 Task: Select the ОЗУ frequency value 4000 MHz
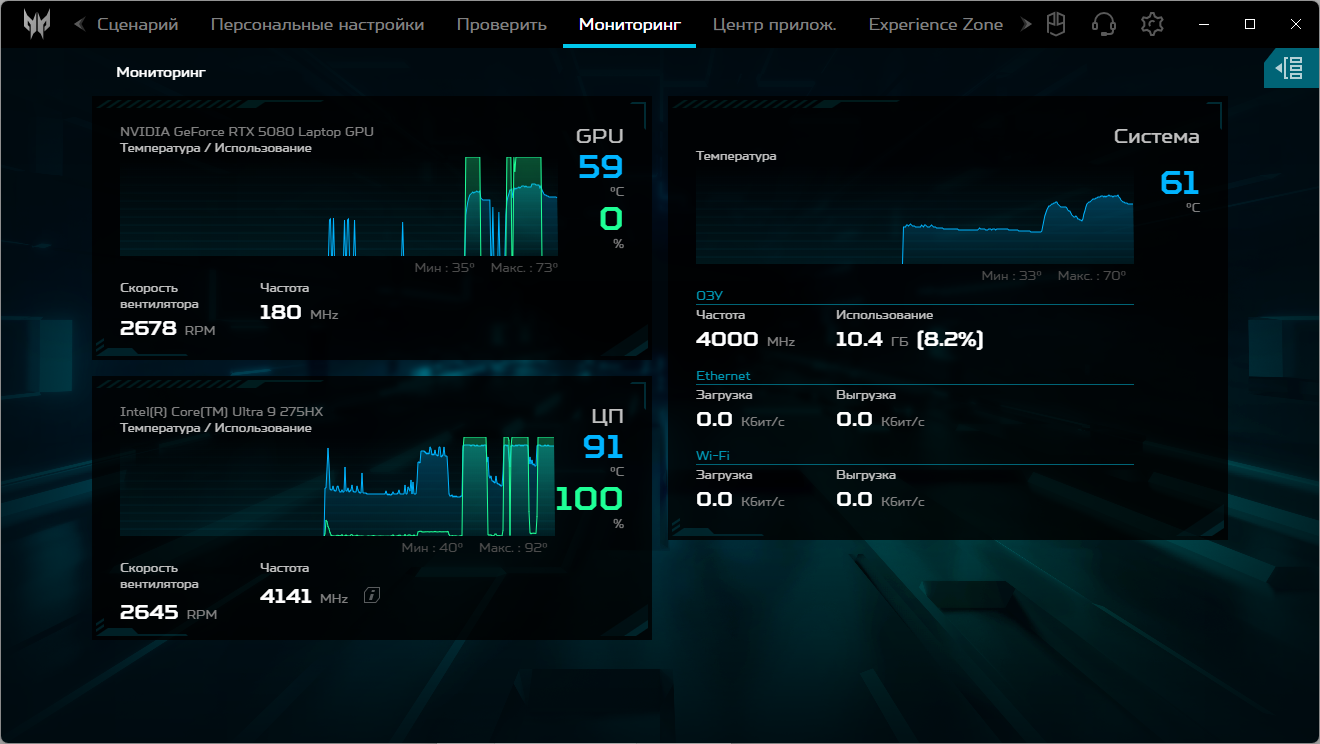click(x=745, y=340)
